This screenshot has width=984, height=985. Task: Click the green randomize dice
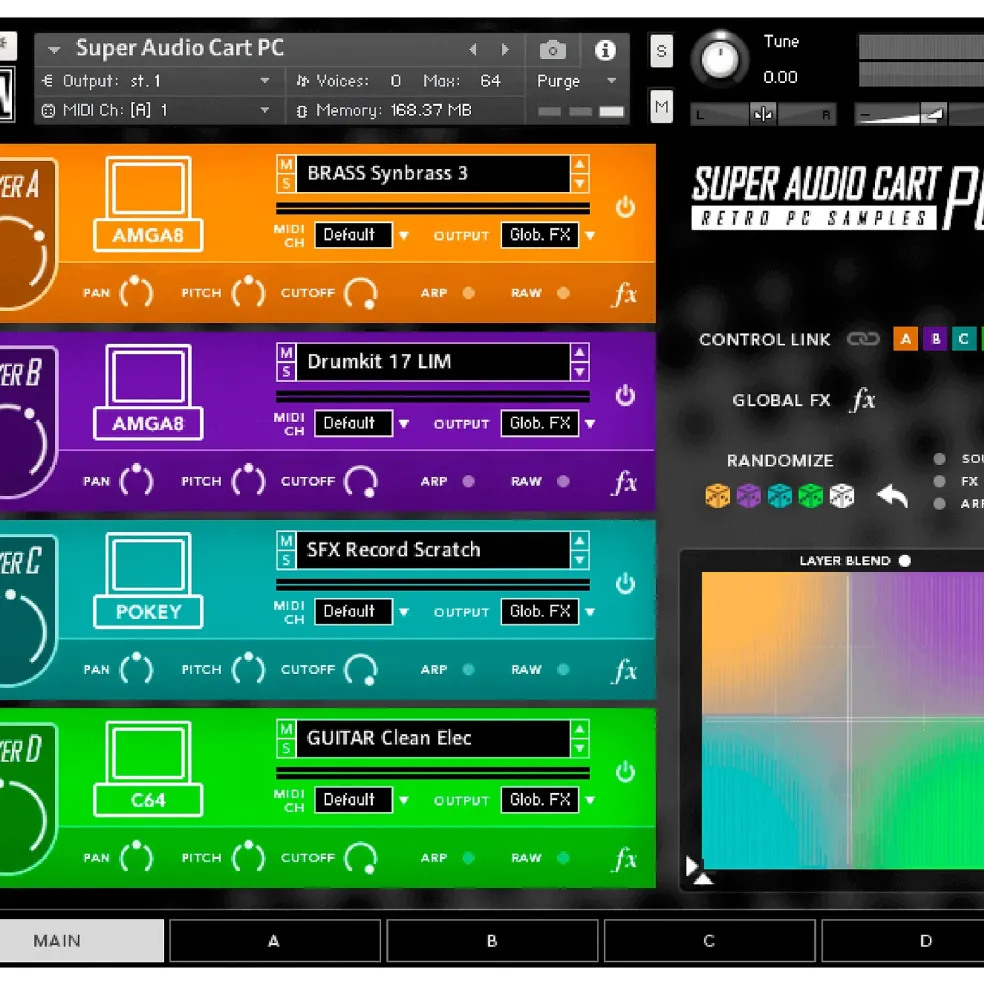coord(811,496)
